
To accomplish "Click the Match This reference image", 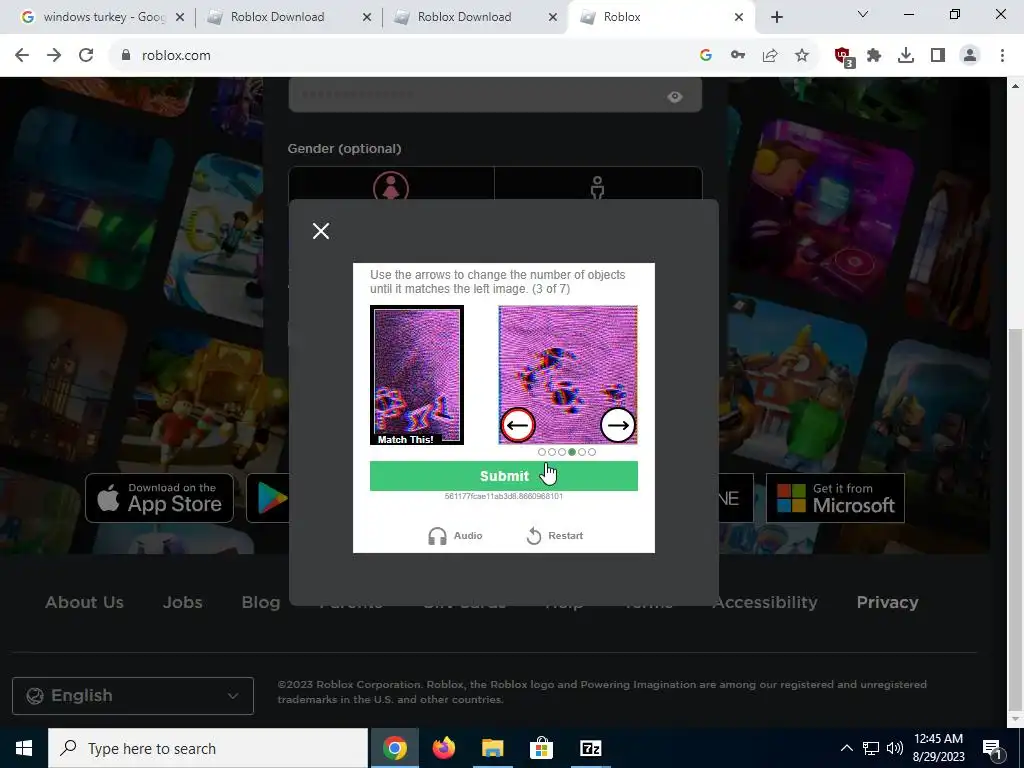I will tap(417, 375).
